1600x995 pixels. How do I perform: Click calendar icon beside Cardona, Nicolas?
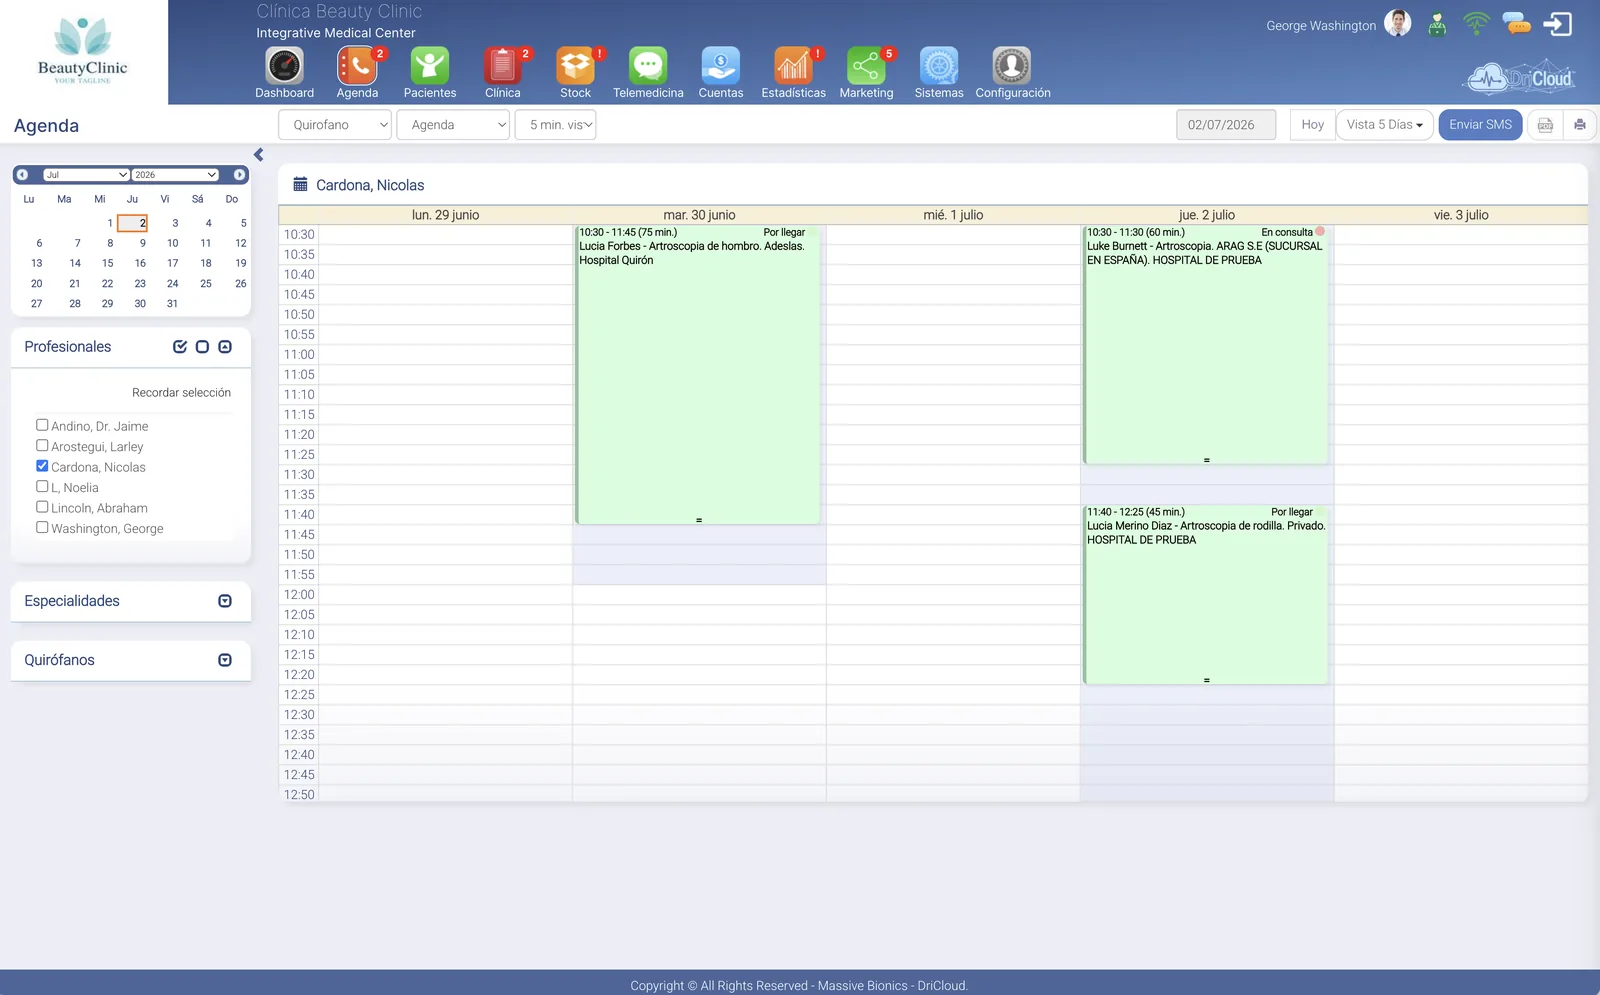300,184
